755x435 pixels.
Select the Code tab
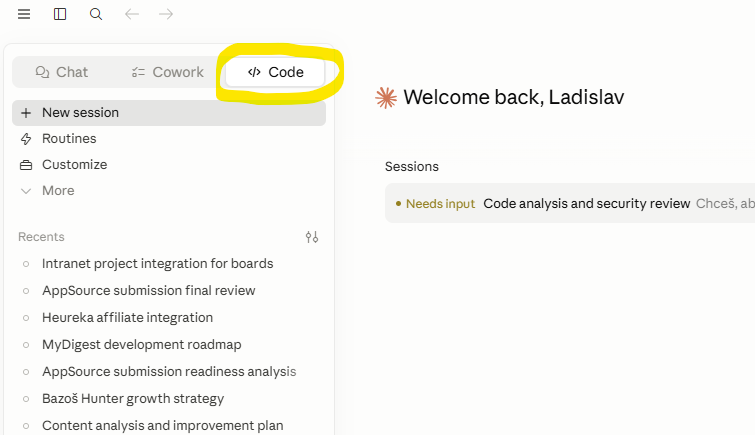(x=275, y=72)
